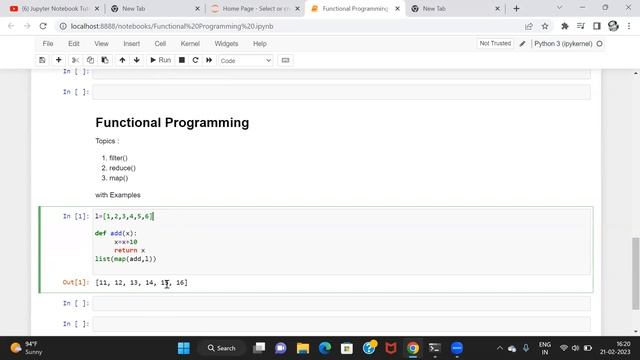Open Google Chrome from the taskbar
This screenshot has width=640, height=360.
pos(413,348)
